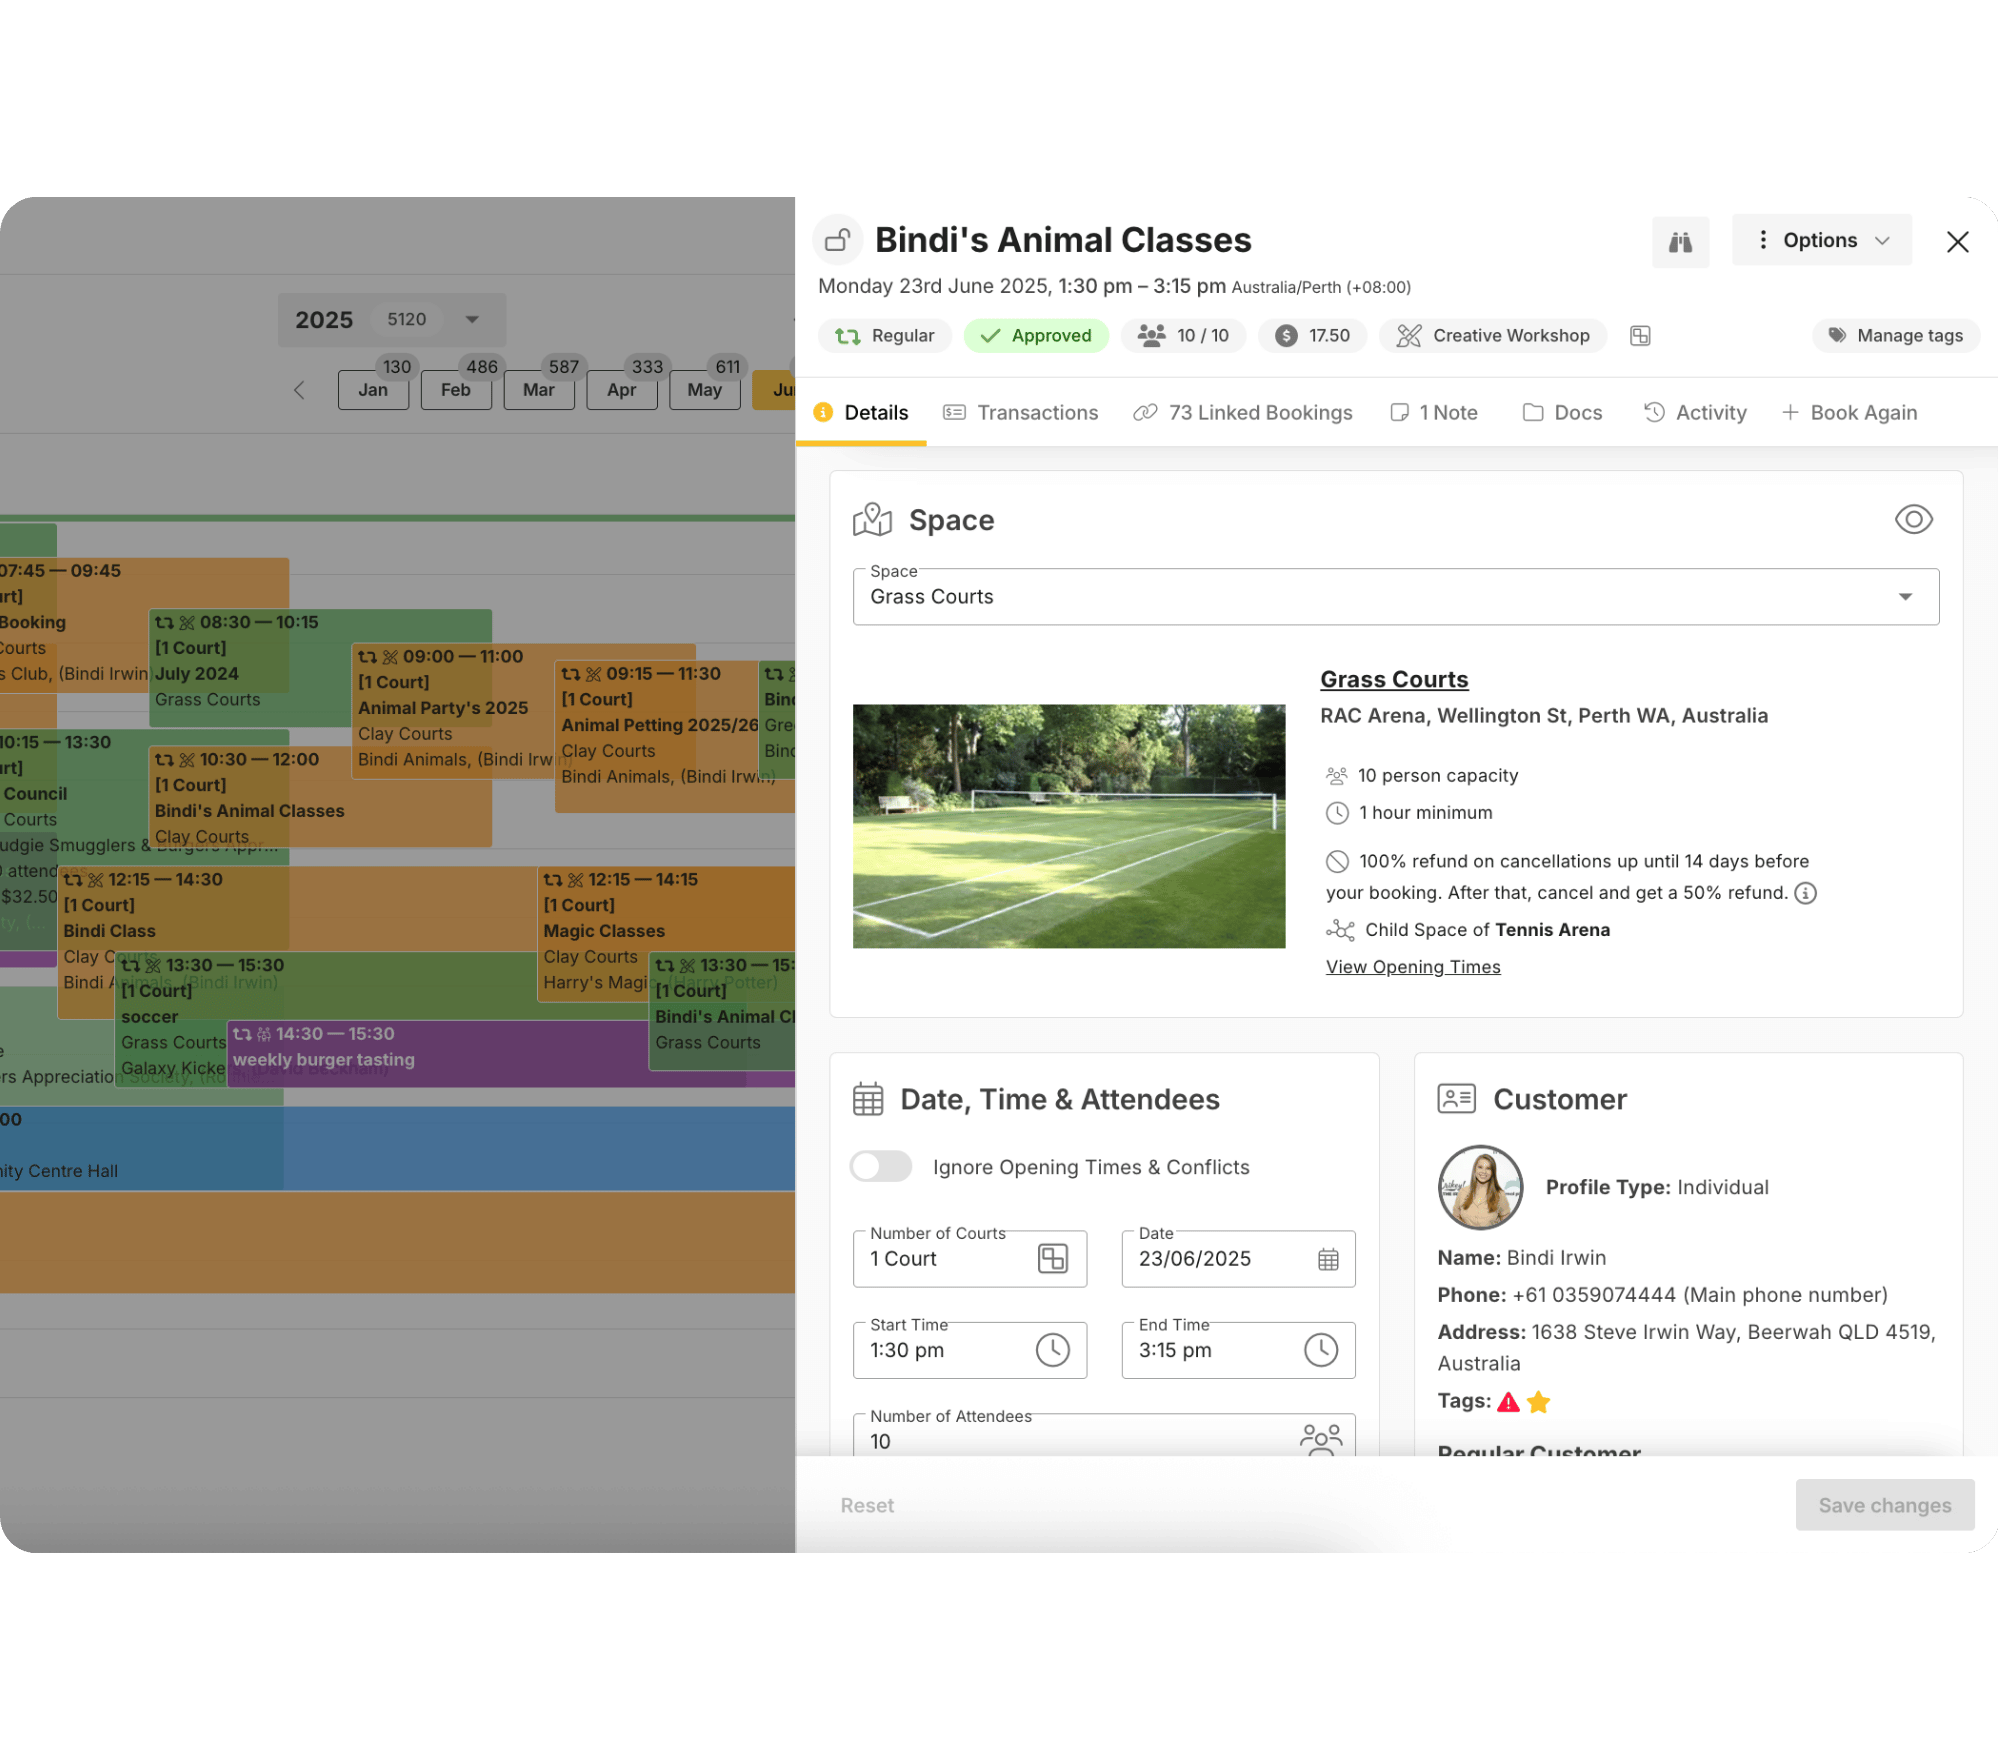Image resolution: width=2000 pixels, height=1750 pixels.
Task: Expand the Space dropdown showing Grass Courts
Action: 1395,597
